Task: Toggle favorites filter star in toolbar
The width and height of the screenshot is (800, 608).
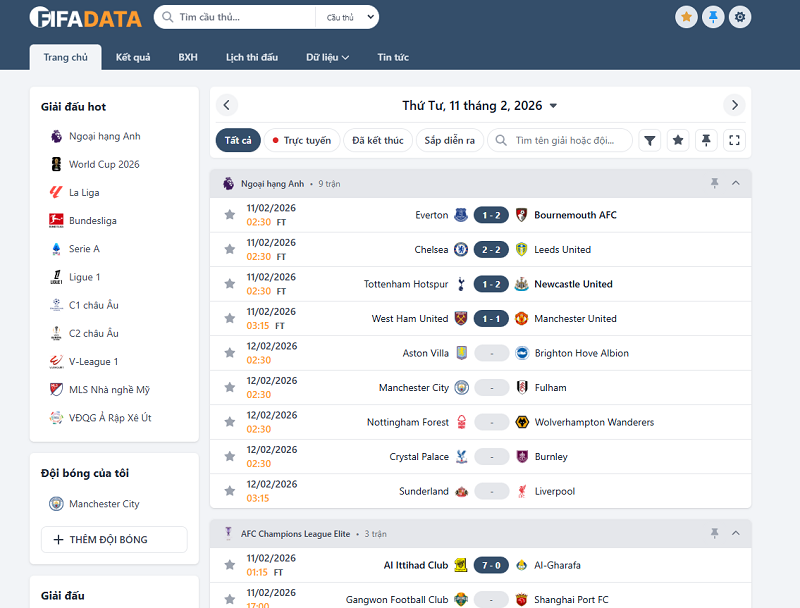Action: pyautogui.click(x=678, y=141)
